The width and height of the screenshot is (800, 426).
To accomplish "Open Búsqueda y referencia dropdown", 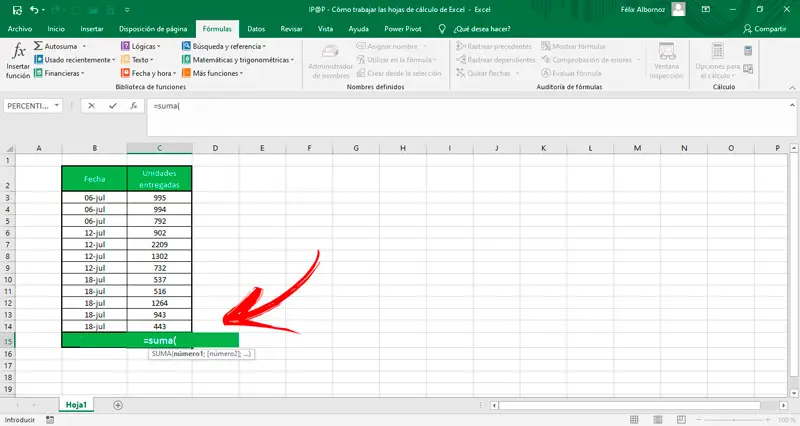I will click(x=224, y=46).
